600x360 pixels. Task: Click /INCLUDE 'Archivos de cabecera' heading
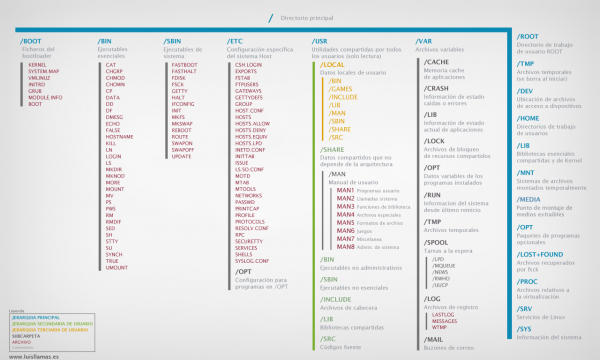[x=336, y=300]
